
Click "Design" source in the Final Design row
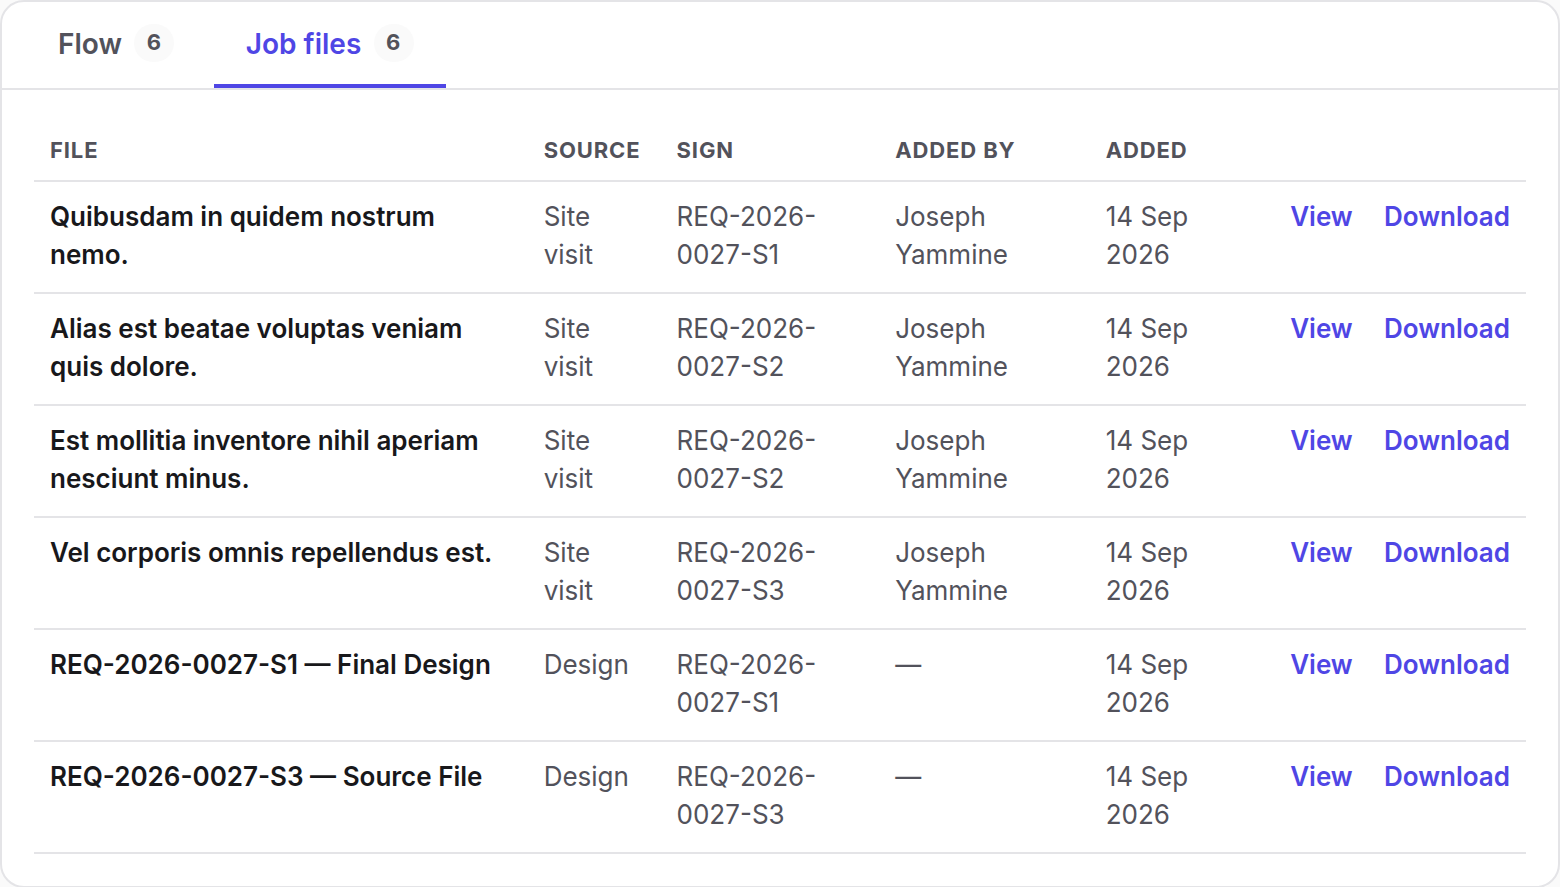coord(586,666)
